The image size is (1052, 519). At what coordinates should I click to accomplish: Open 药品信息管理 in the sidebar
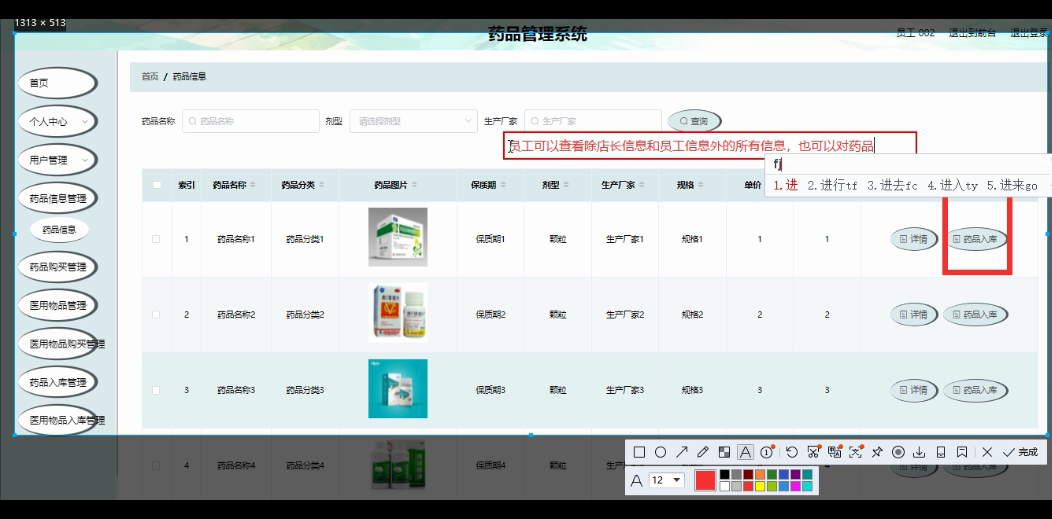click(58, 198)
